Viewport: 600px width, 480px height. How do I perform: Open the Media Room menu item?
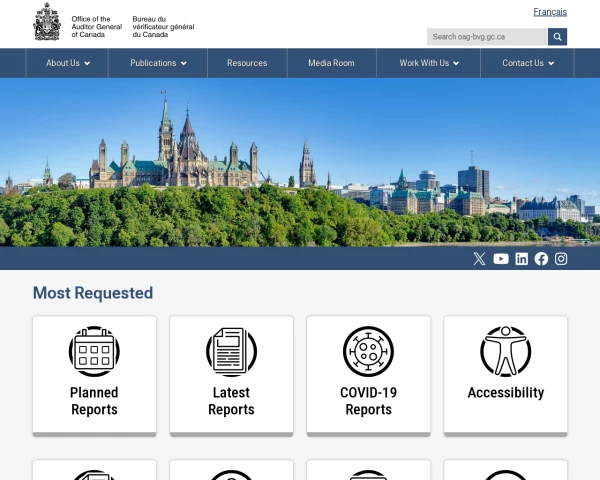(331, 63)
